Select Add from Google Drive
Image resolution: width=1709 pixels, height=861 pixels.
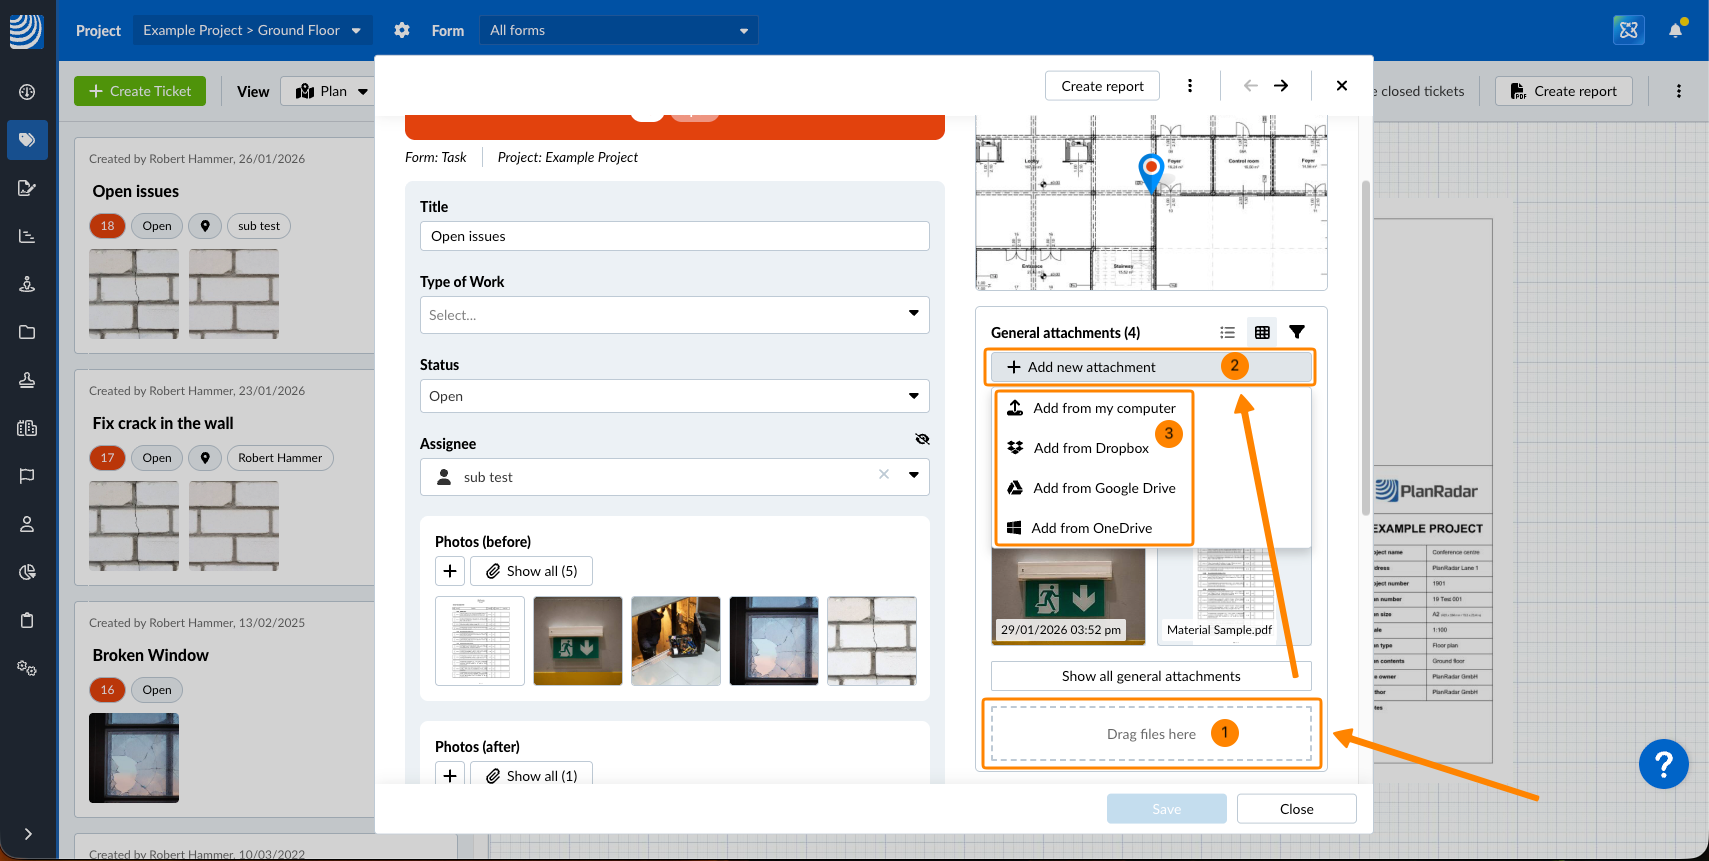1103,488
